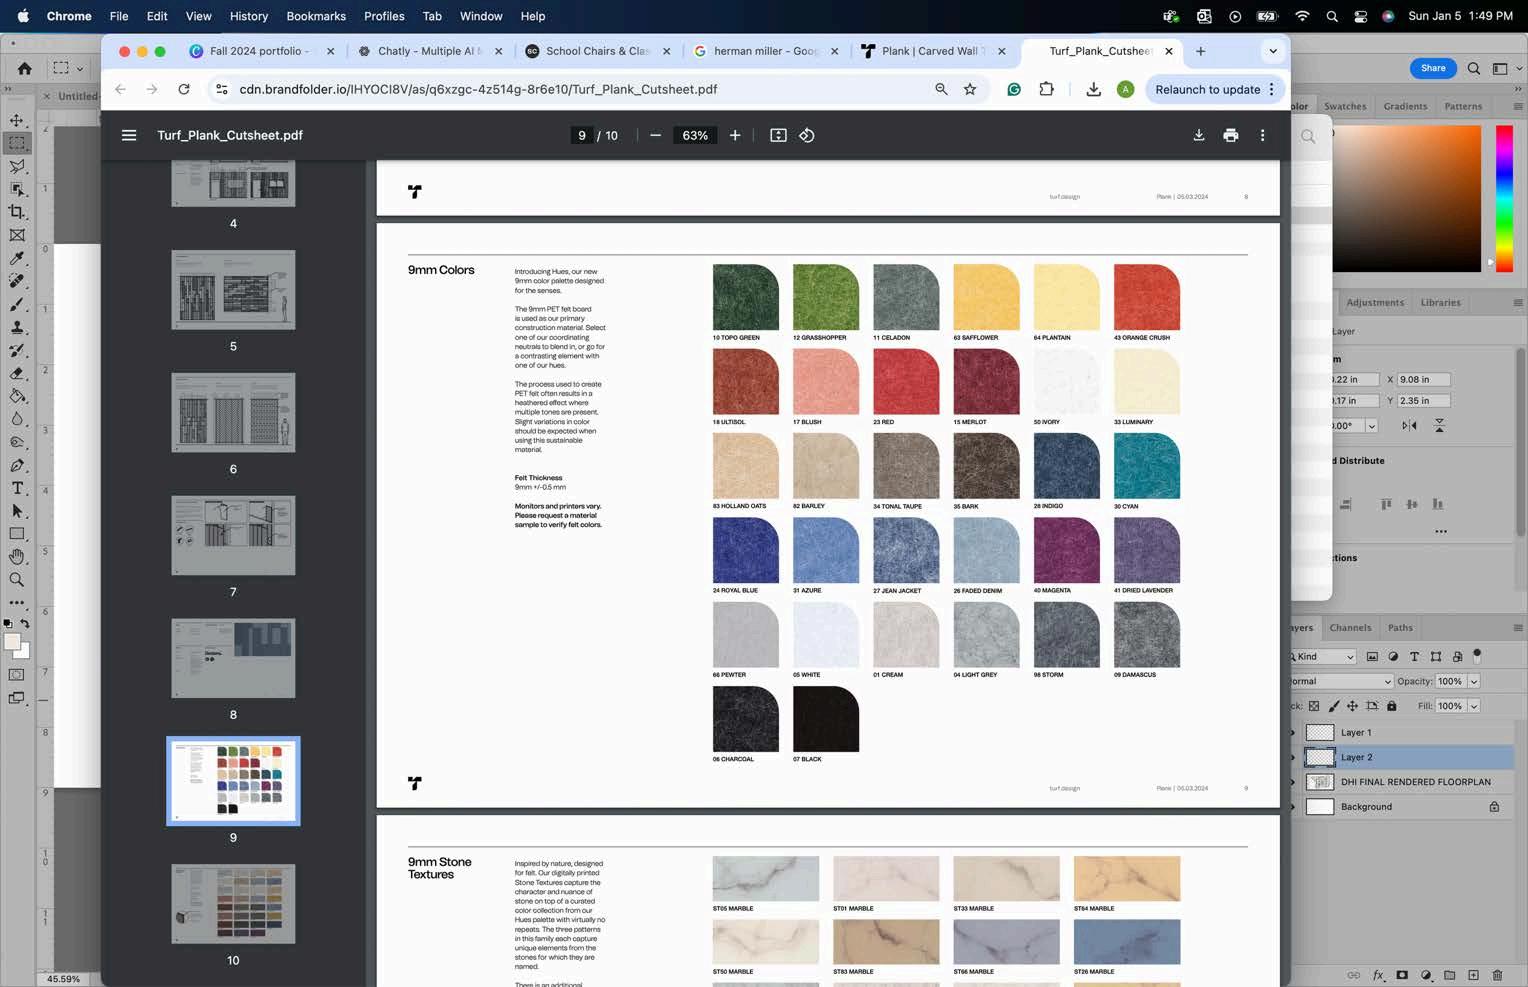Open Chrome downloads icon
Viewport: 1528px width, 987px height.
point(1094,89)
